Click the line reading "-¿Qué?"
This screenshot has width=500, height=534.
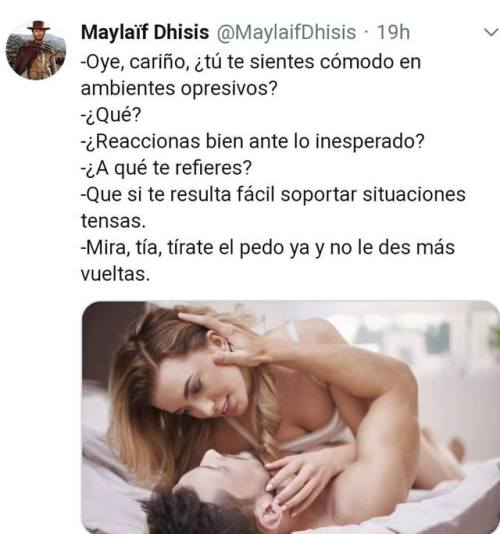point(111,115)
